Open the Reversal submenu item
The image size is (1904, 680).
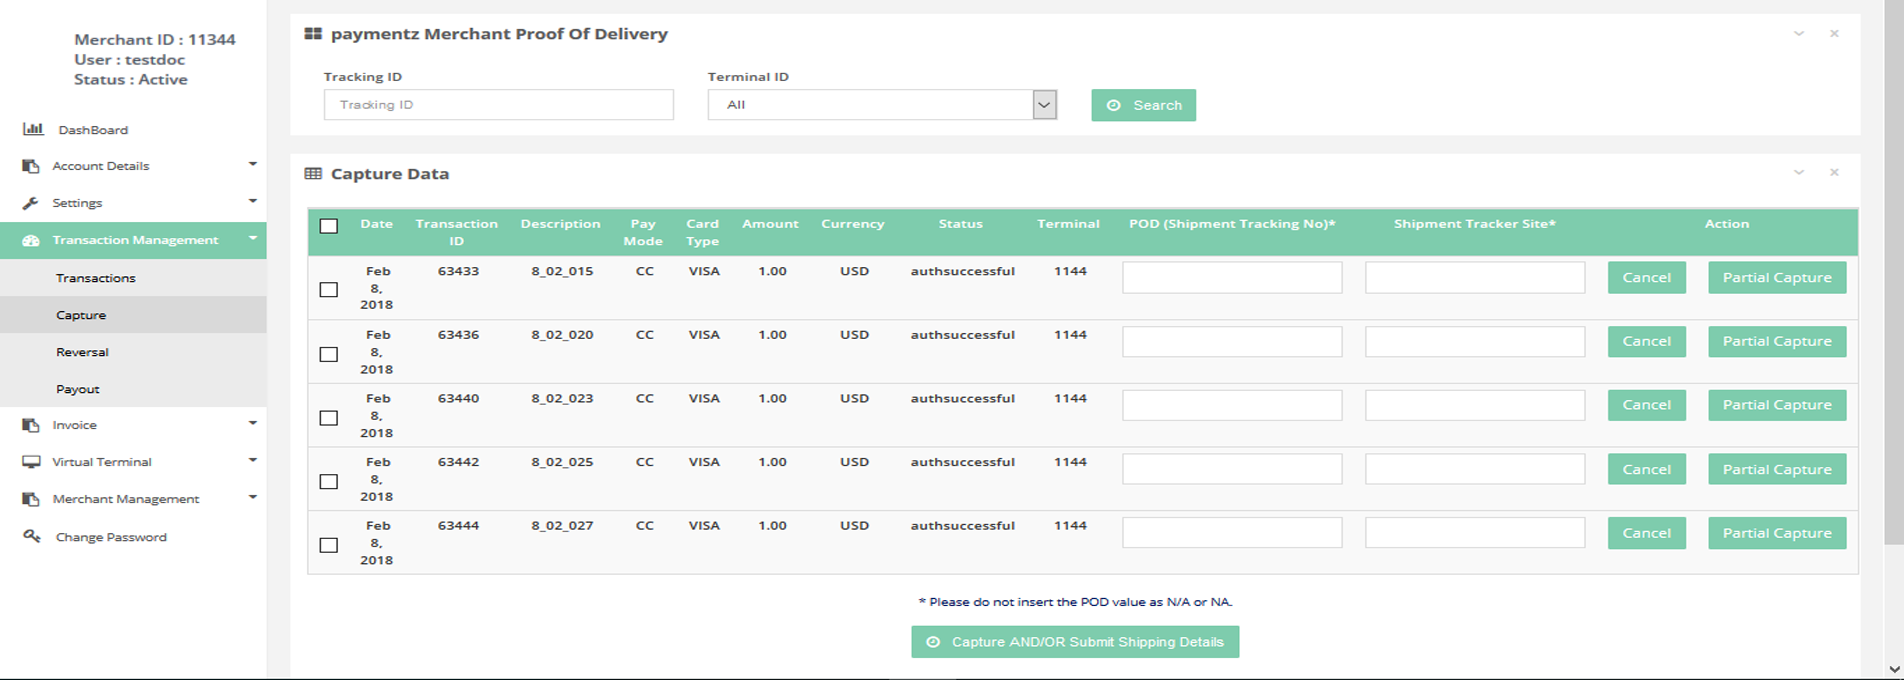[x=82, y=352]
